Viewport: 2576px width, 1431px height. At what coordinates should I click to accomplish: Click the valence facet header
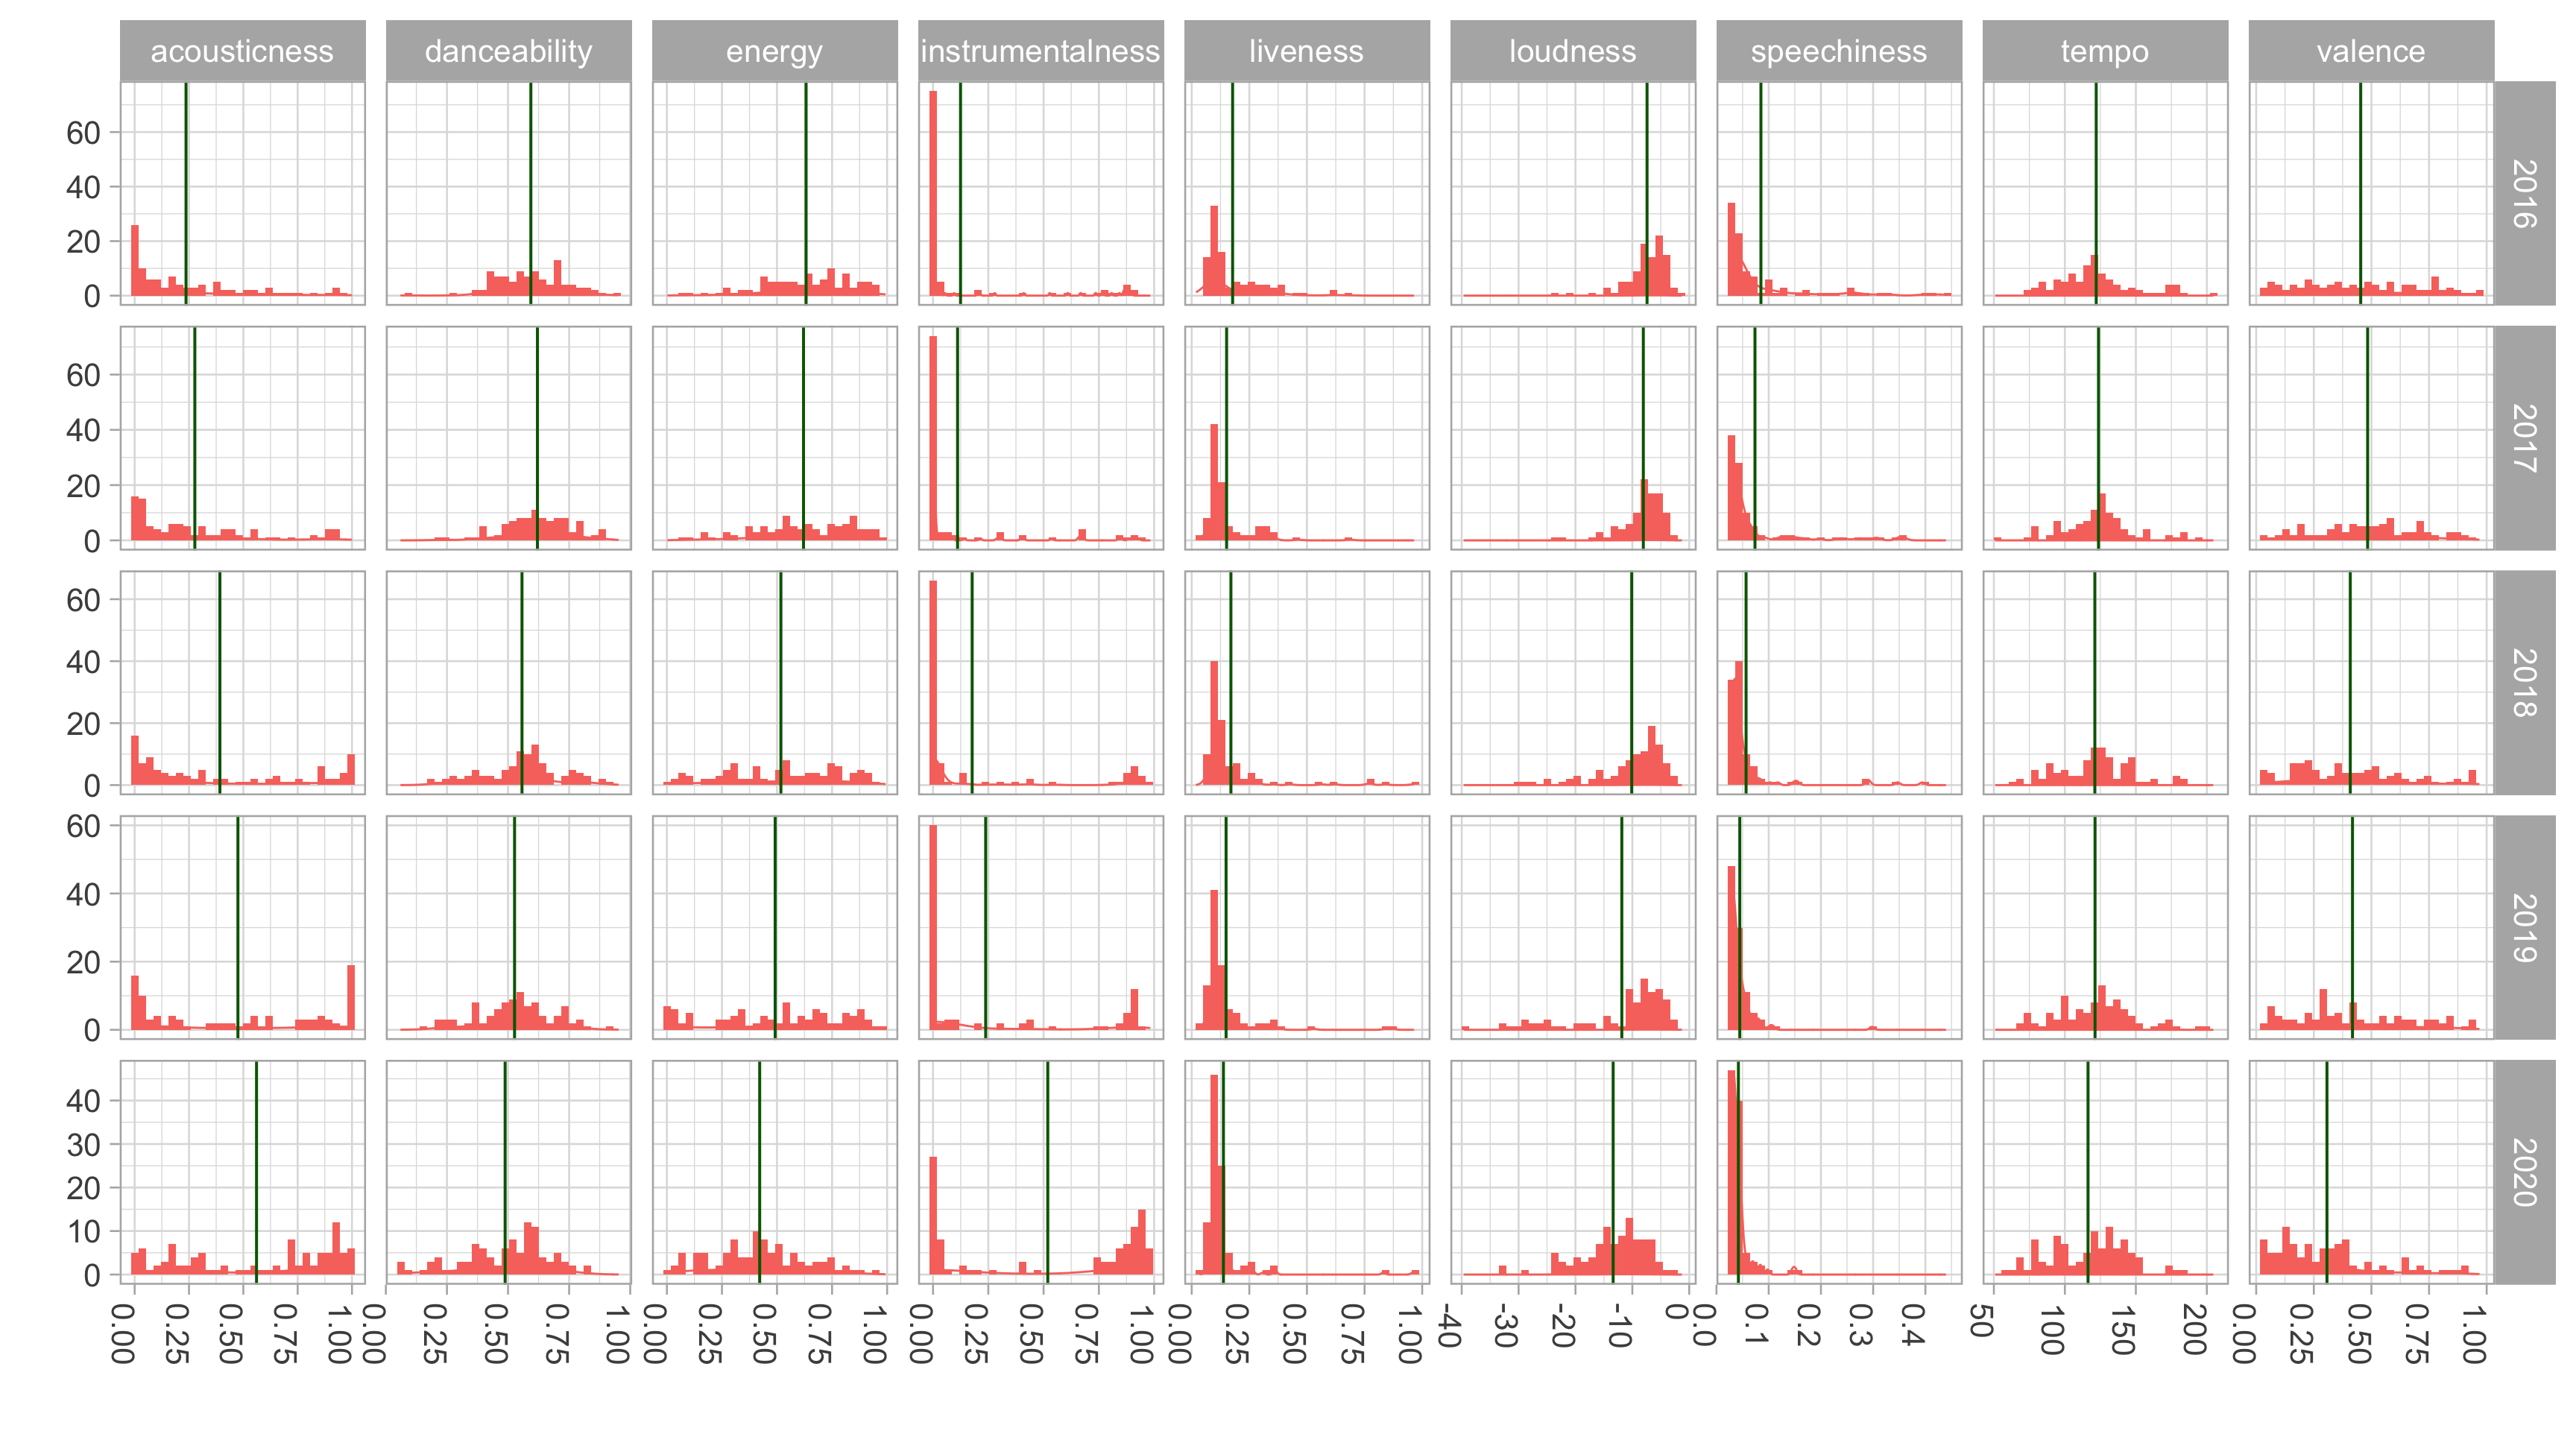click(x=2370, y=51)
